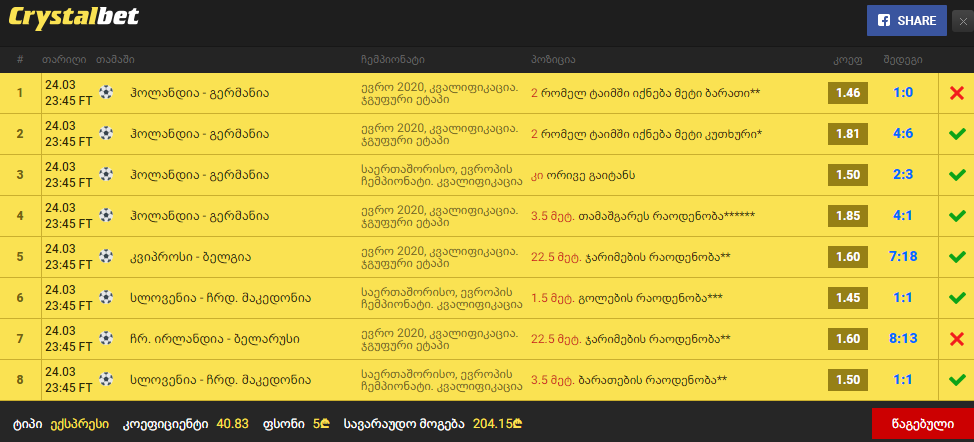Click green checkmark icon in row 4
Screen dimensions: 974x442
click(957, 216)
